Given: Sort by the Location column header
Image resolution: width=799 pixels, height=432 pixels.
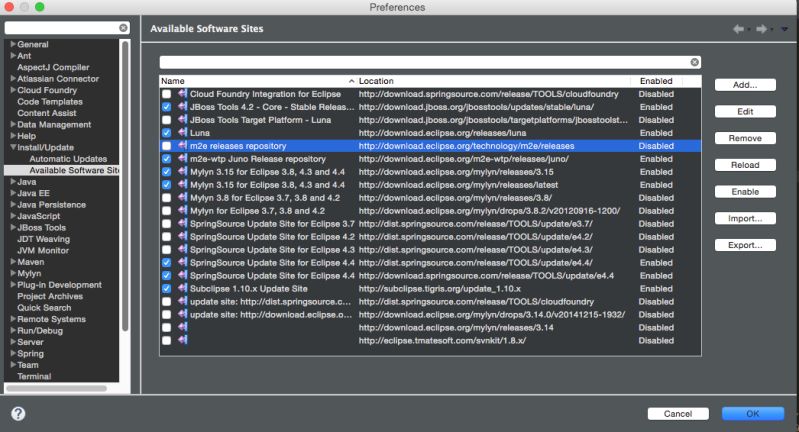Looking at the screenshot, I should coord(493,81).
